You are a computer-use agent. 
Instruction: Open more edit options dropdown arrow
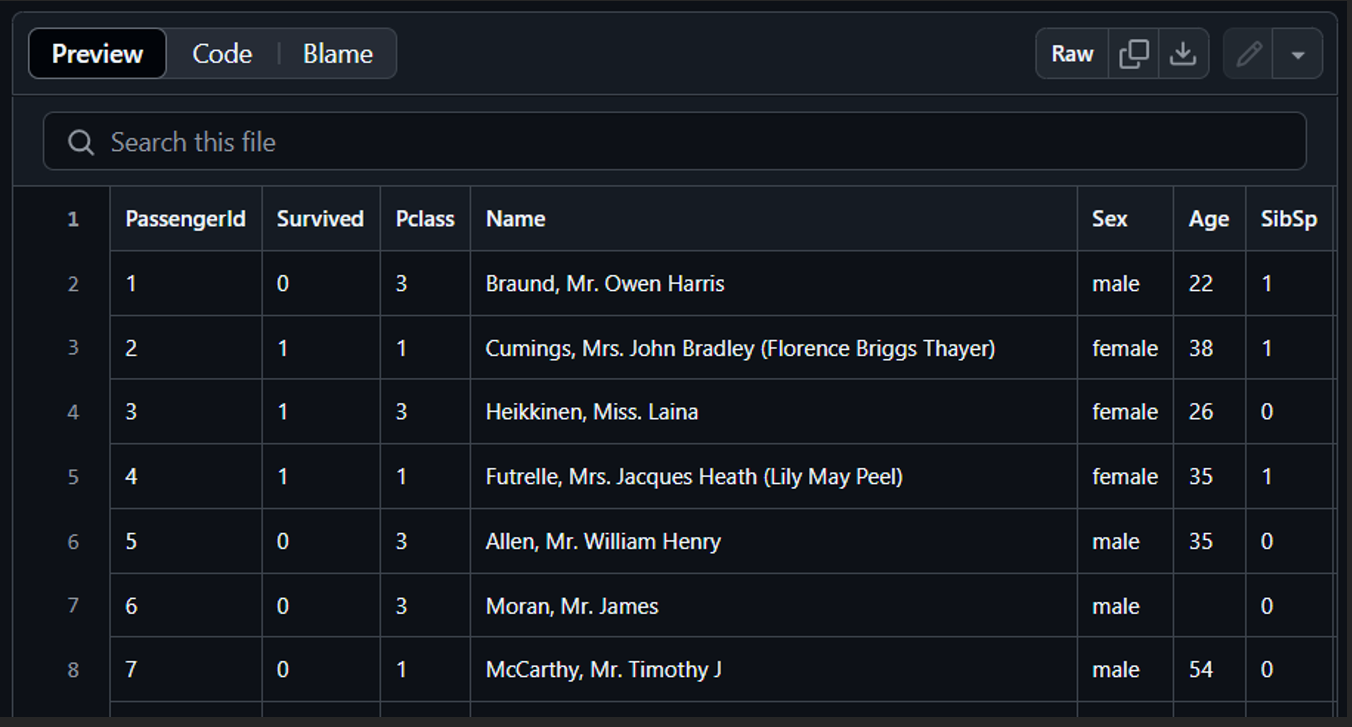click(1298, 54)
